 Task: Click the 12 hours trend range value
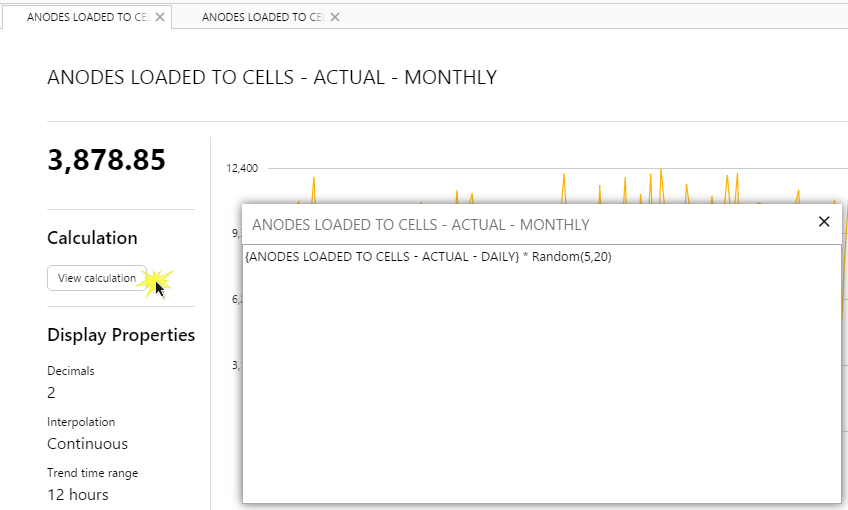click(x=78, y=495)
